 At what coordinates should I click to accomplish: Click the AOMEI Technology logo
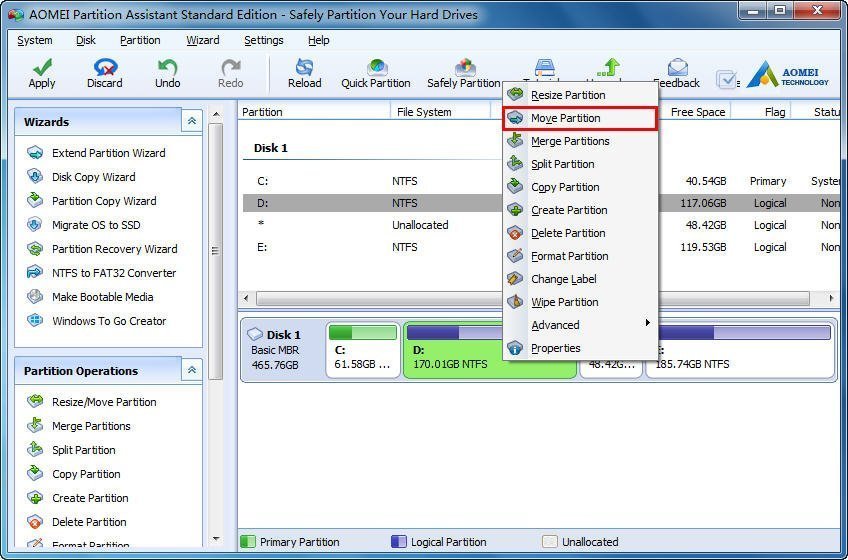click(x=787, y=75)
